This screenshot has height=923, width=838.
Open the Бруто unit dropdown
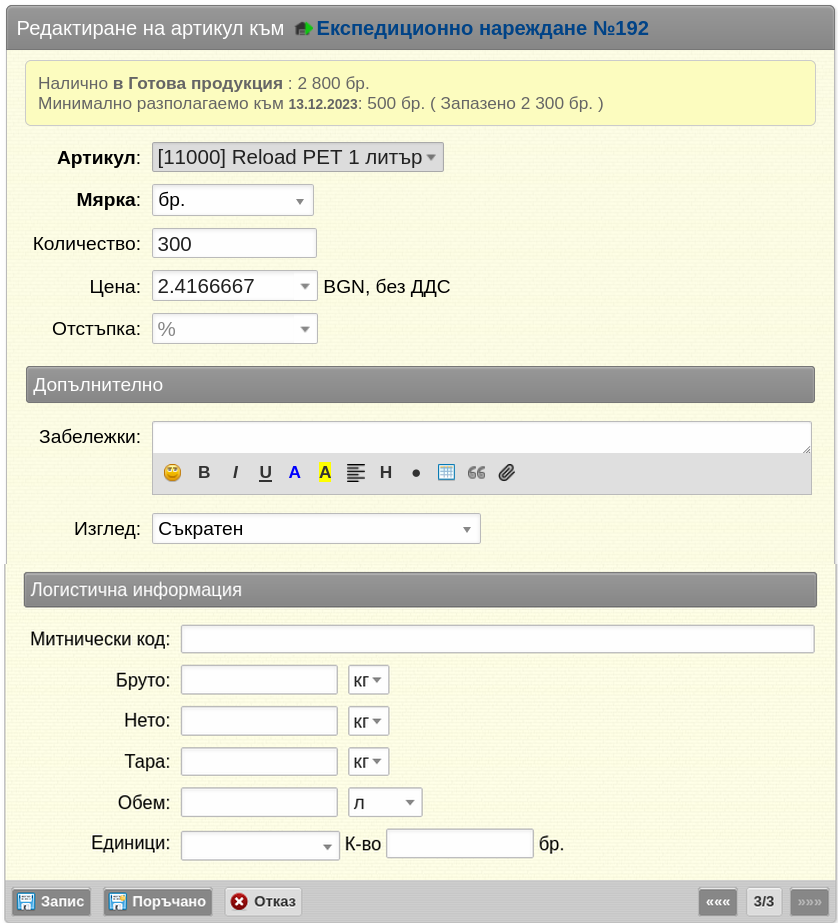click(x=368, y=680)
